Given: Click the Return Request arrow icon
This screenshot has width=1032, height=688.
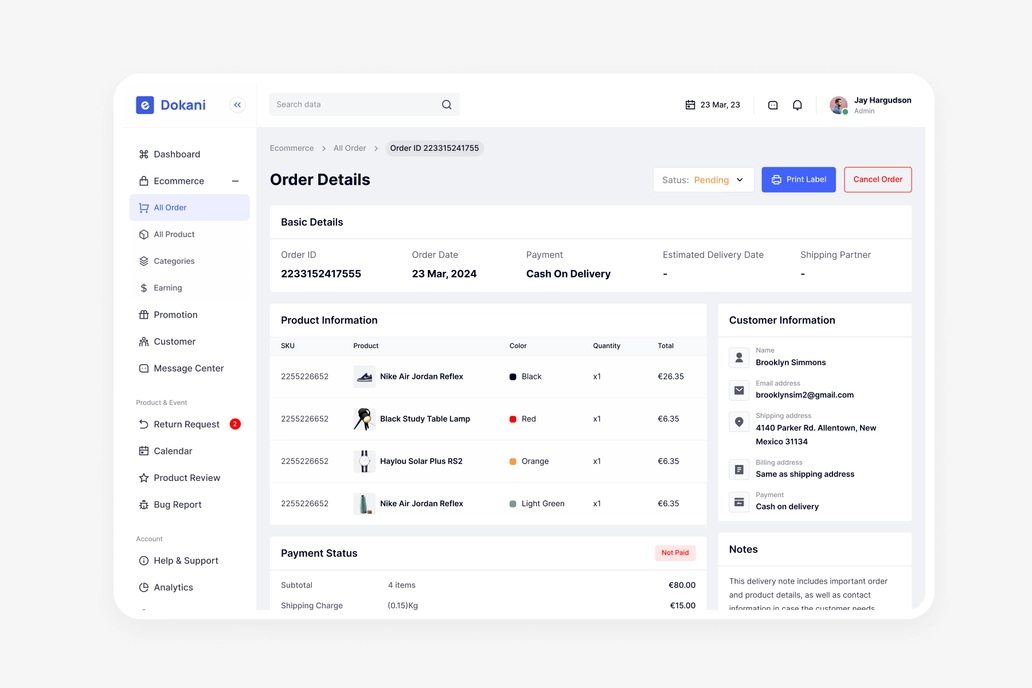Looking at the screenshot, I should point(143,425).
